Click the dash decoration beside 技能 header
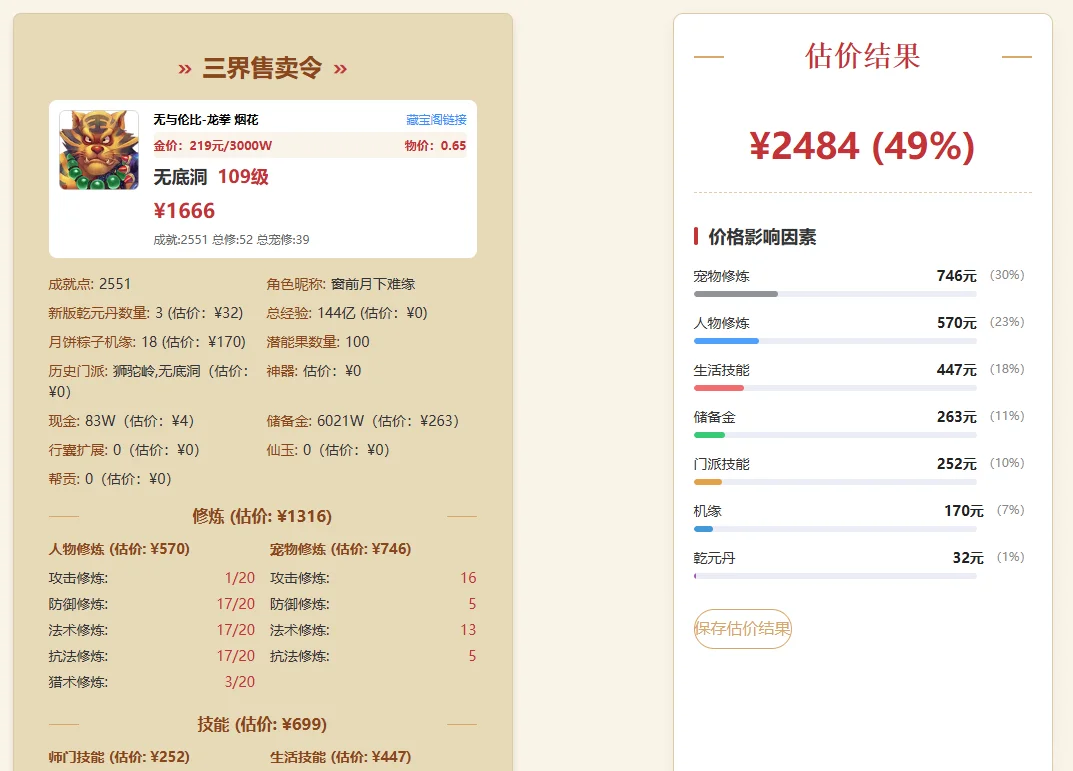 click(65, 724)
